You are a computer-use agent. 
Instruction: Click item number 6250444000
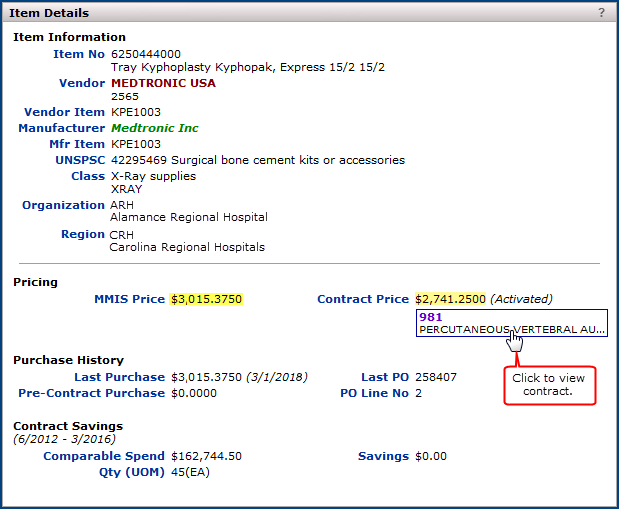(x=146, y=54)
